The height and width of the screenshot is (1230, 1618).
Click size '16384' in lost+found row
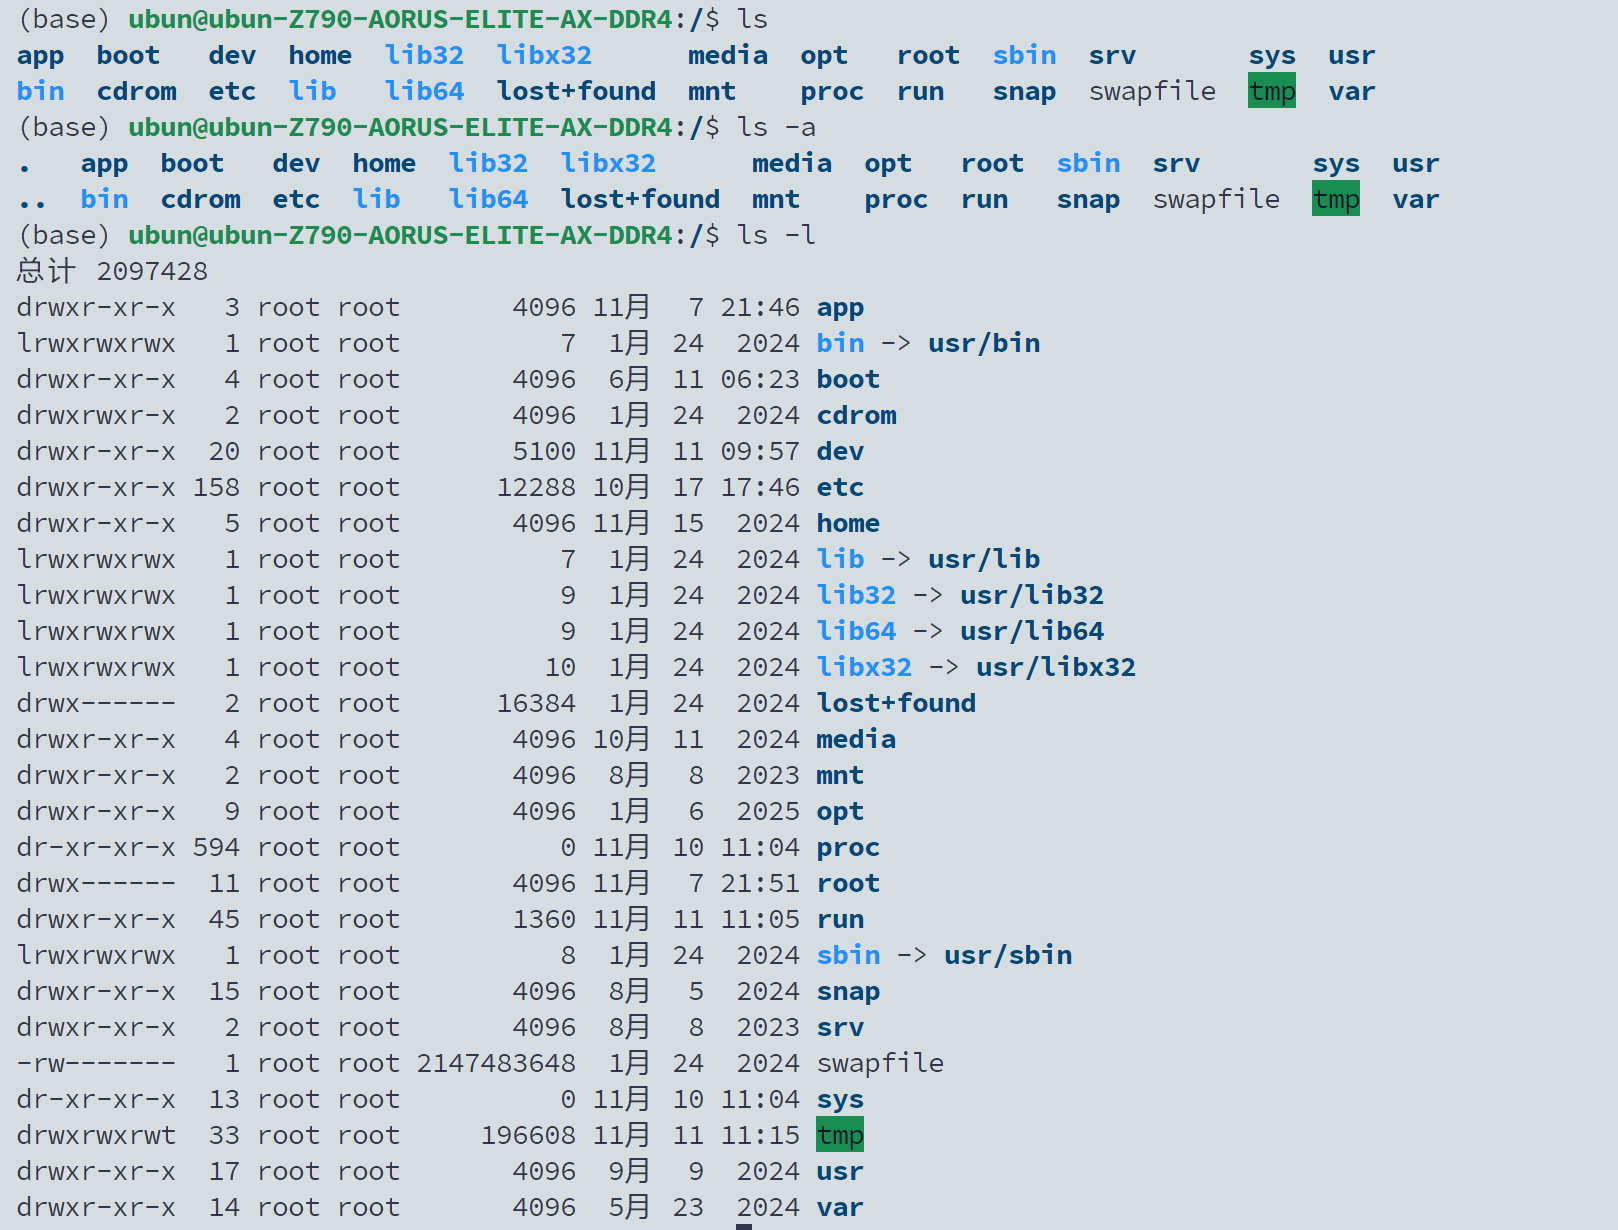point(536,703)
